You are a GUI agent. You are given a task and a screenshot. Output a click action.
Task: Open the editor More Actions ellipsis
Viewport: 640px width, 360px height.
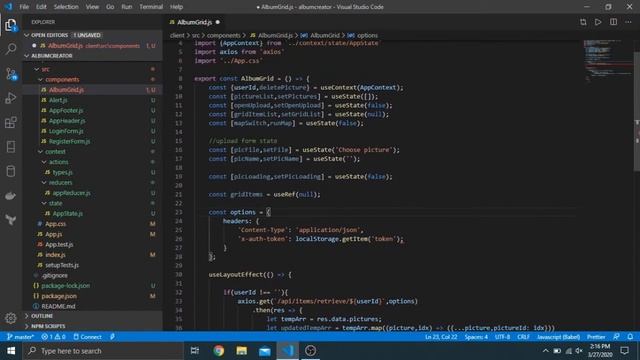click(628, 22)
